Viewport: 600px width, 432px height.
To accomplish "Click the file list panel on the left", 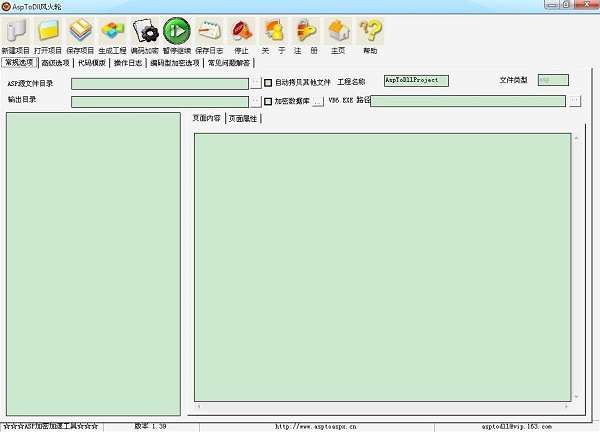I will tap(93, 264).
